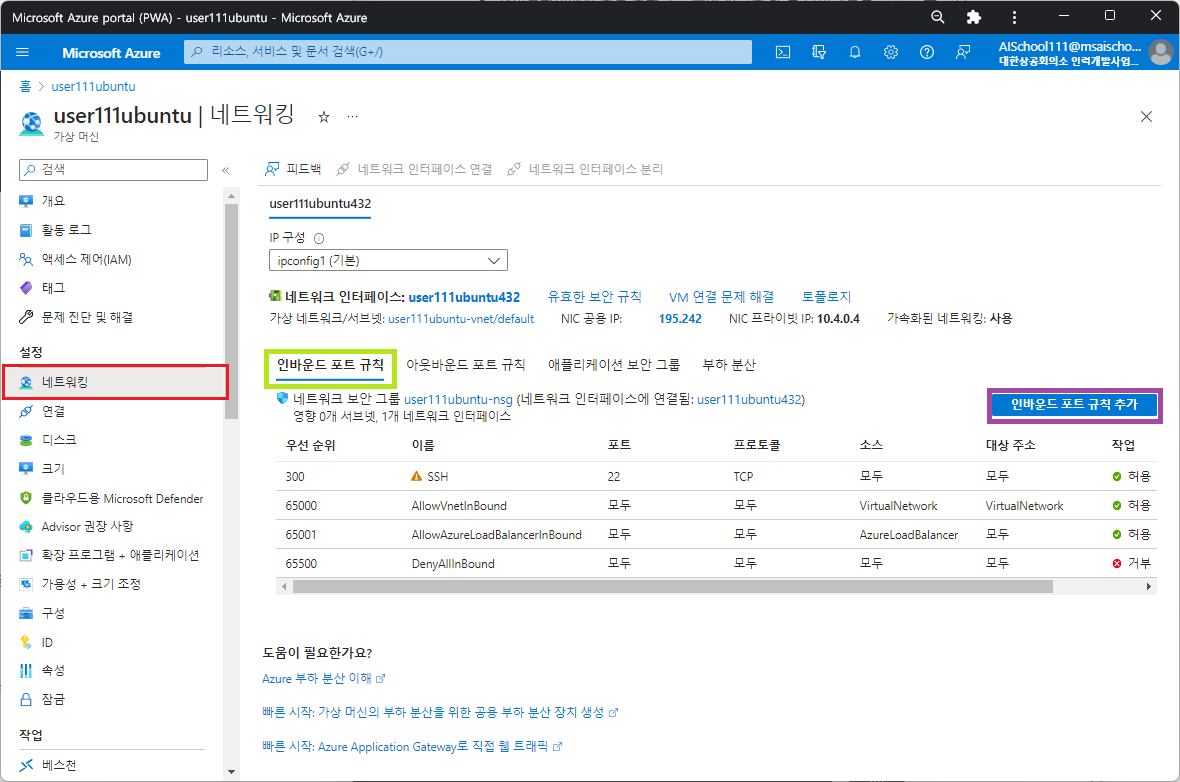Click 네트워크 인터페이스 분리 toolbar item

[x=585, y=169]
